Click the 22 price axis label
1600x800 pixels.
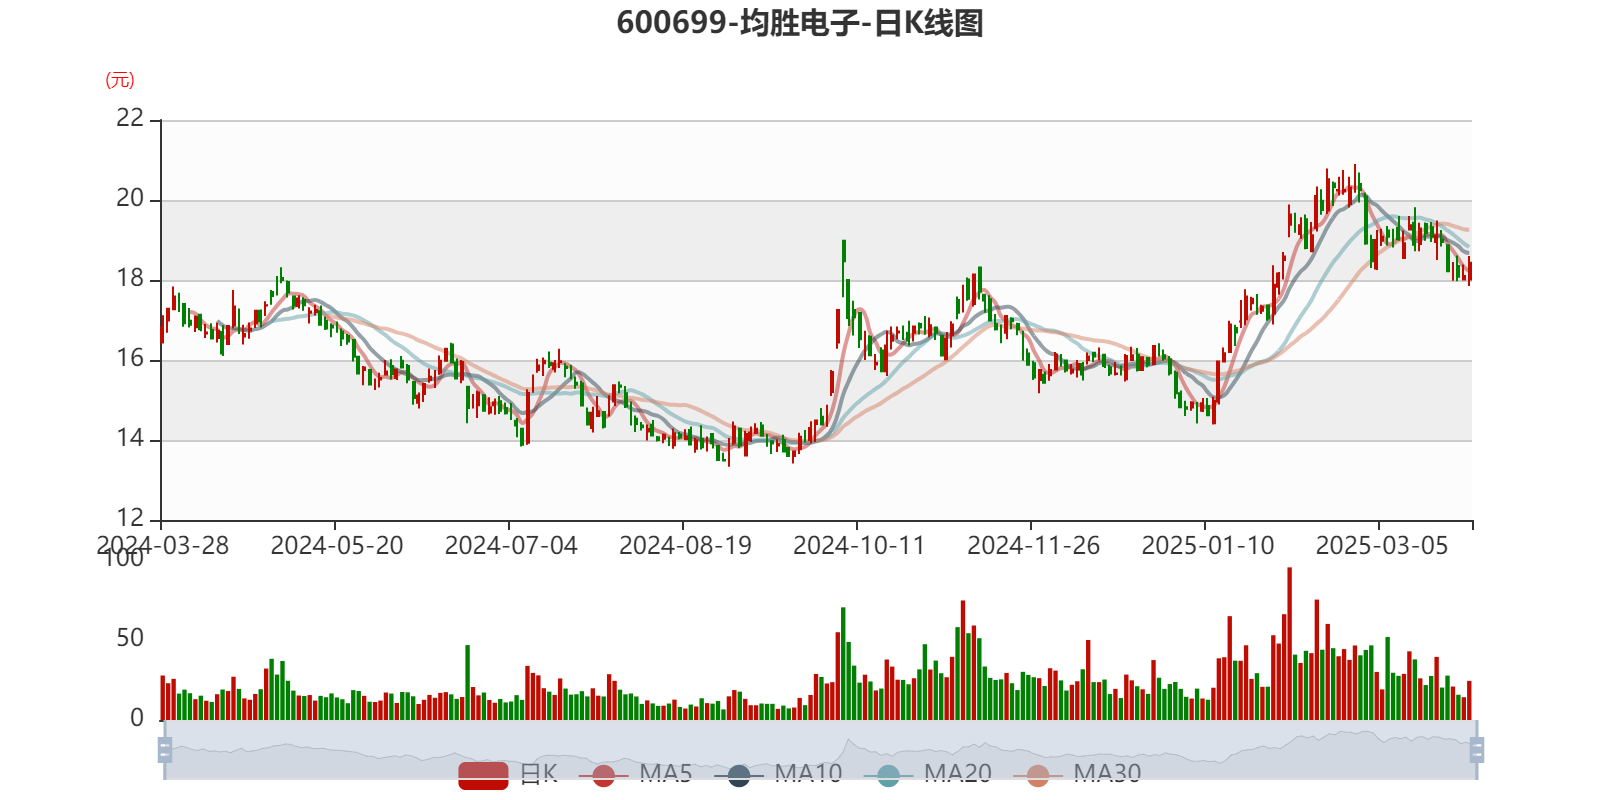click(x=130, y=118)
